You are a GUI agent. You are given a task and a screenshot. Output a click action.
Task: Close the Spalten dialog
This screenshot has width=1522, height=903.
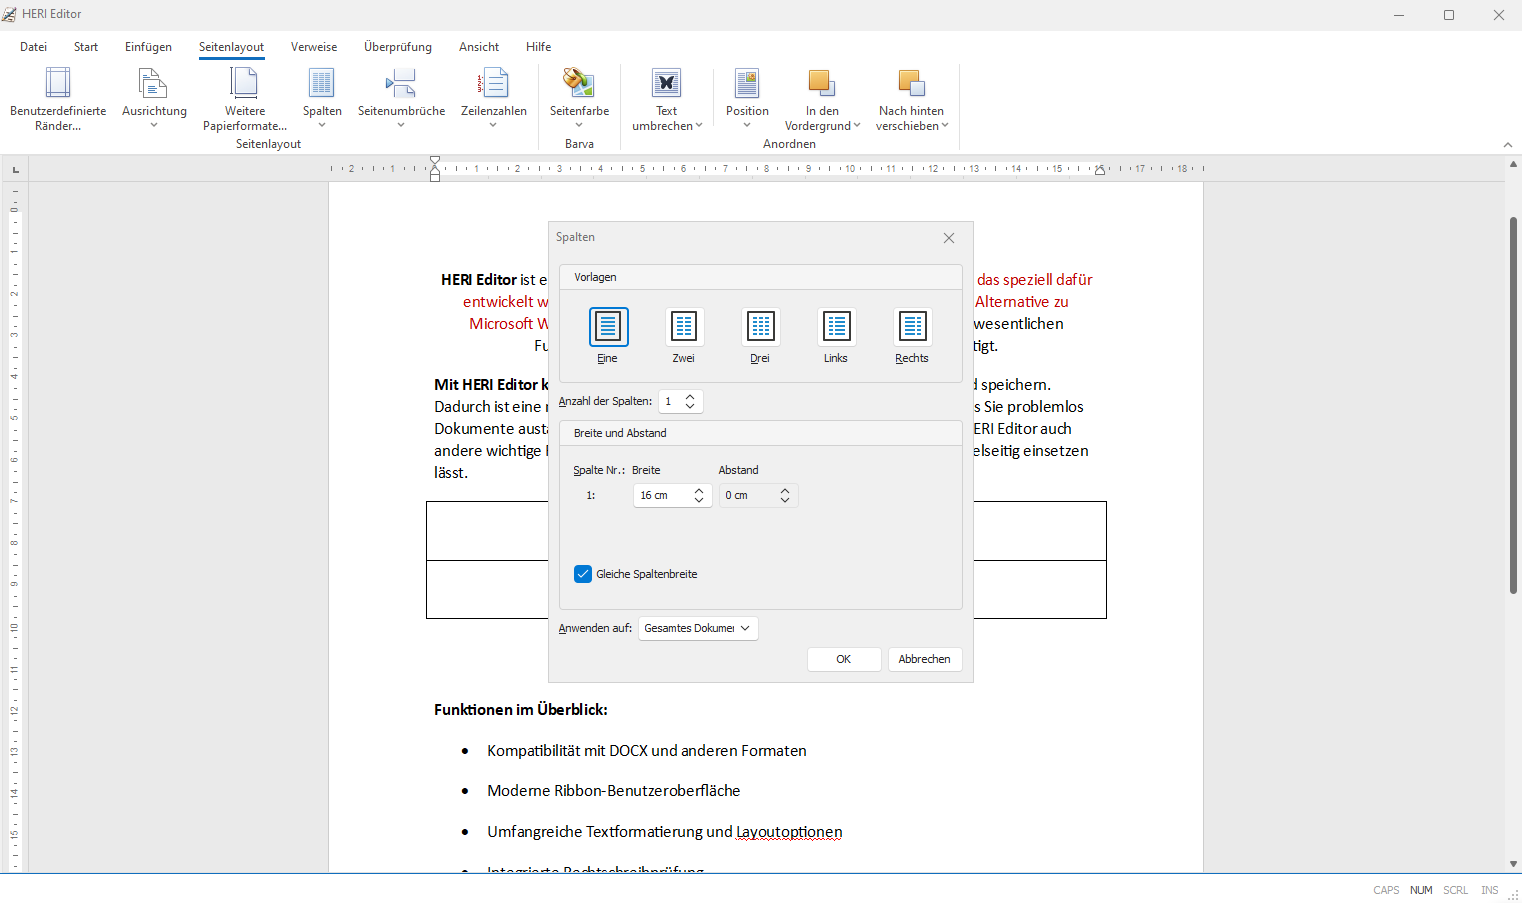point(949,238)
